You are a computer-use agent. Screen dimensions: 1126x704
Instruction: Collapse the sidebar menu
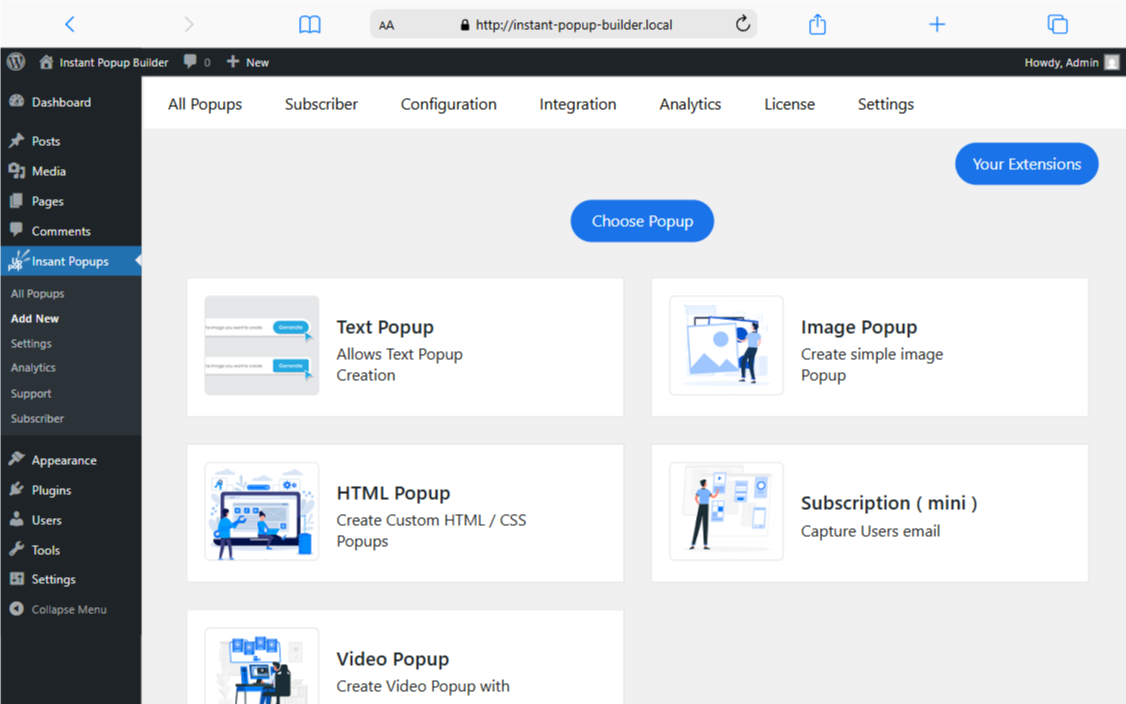click(59, 609)
